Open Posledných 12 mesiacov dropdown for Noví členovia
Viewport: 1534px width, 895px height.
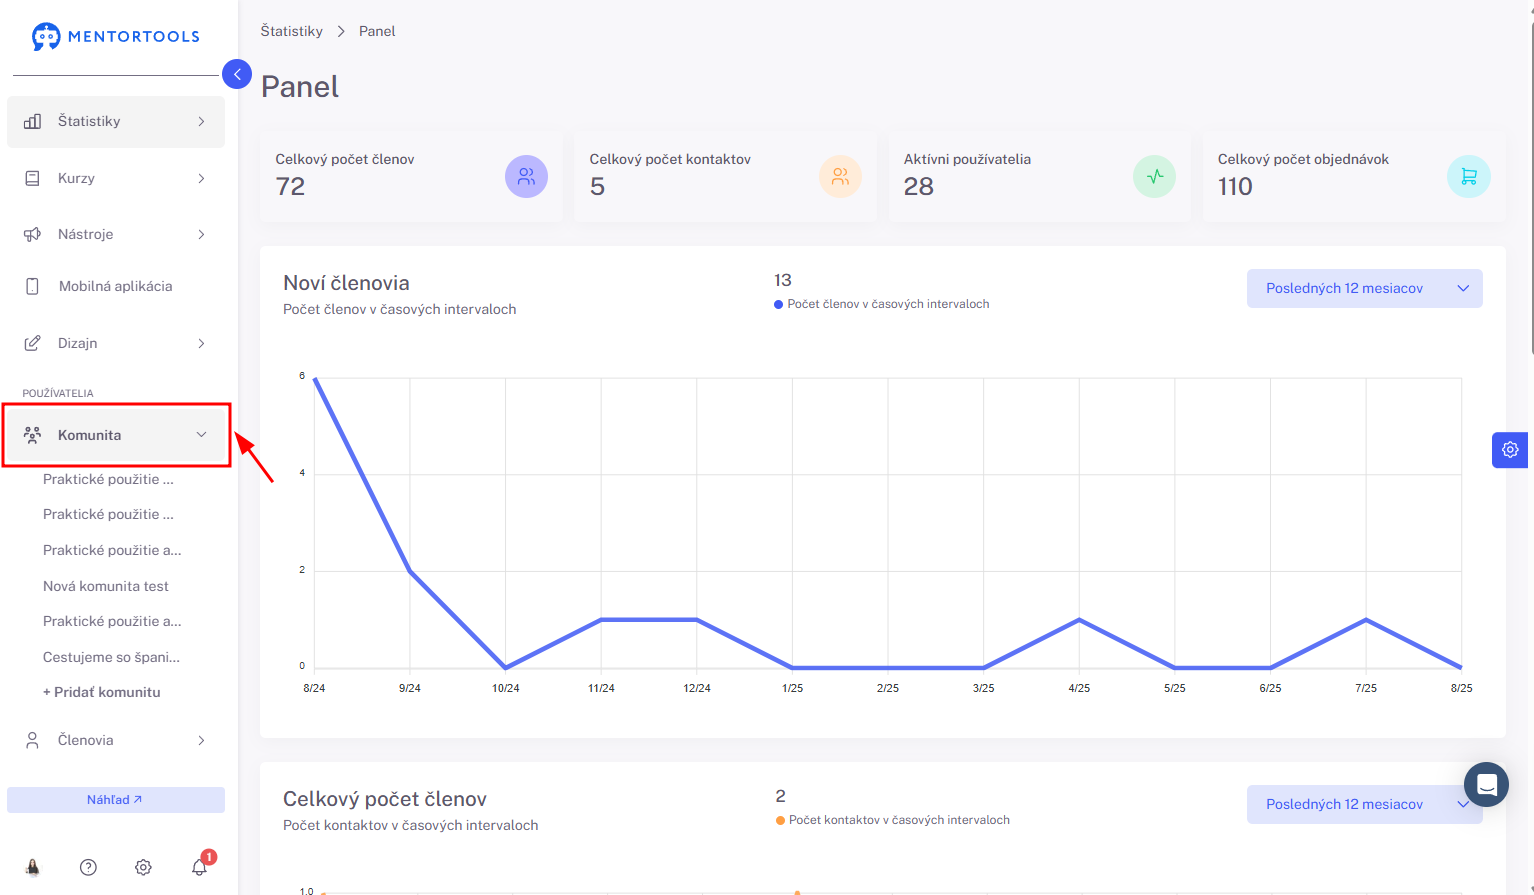[x=1364, y=288]
